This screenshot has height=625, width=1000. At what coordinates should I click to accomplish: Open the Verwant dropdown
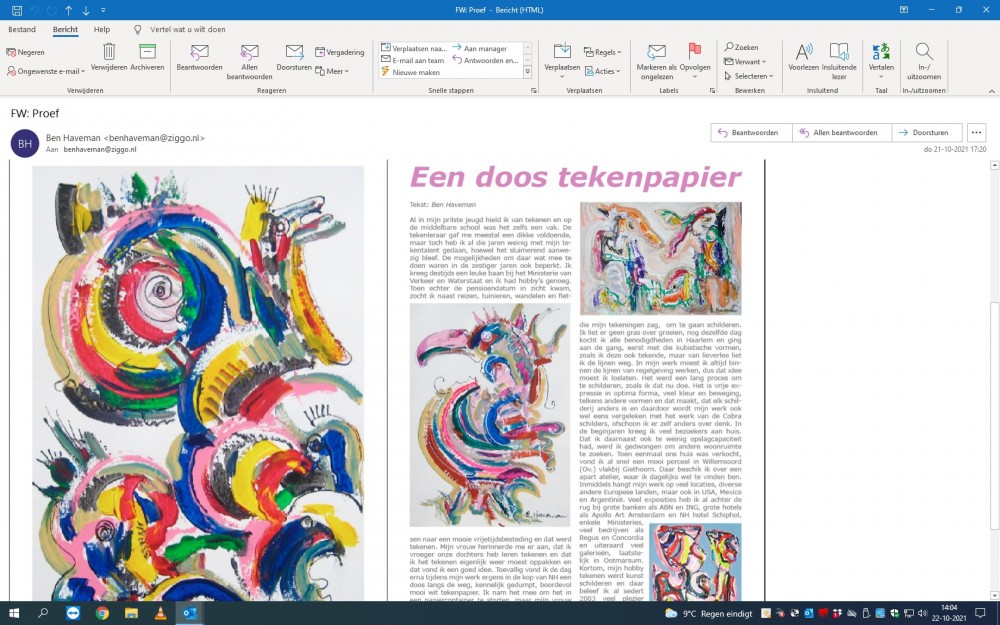point(745,62)
